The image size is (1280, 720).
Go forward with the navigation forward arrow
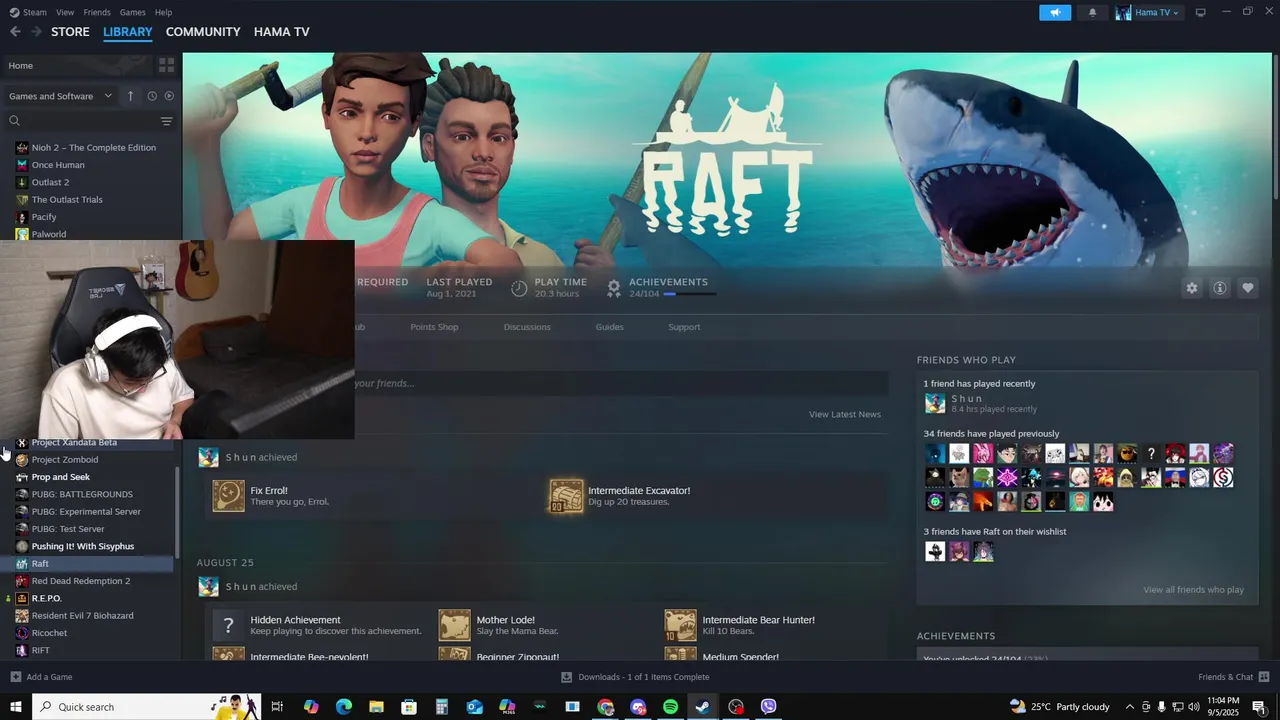(x=36, y=32)
